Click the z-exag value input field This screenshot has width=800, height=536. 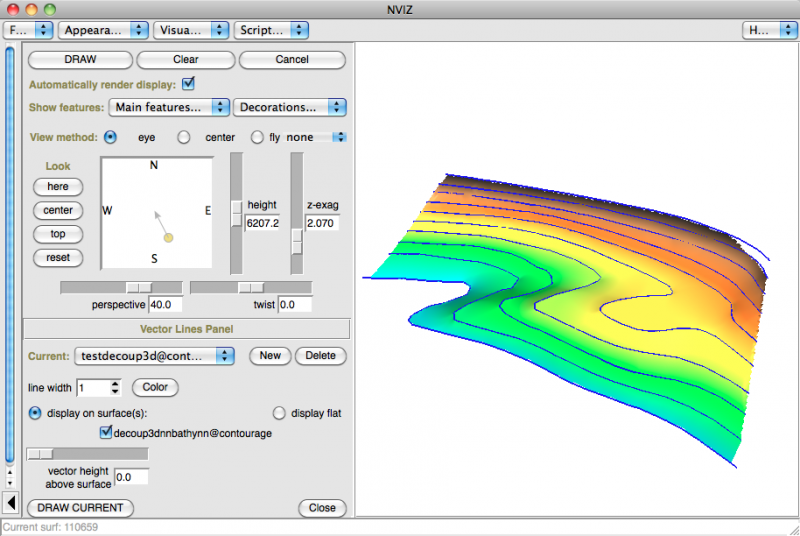pos(322,223)
